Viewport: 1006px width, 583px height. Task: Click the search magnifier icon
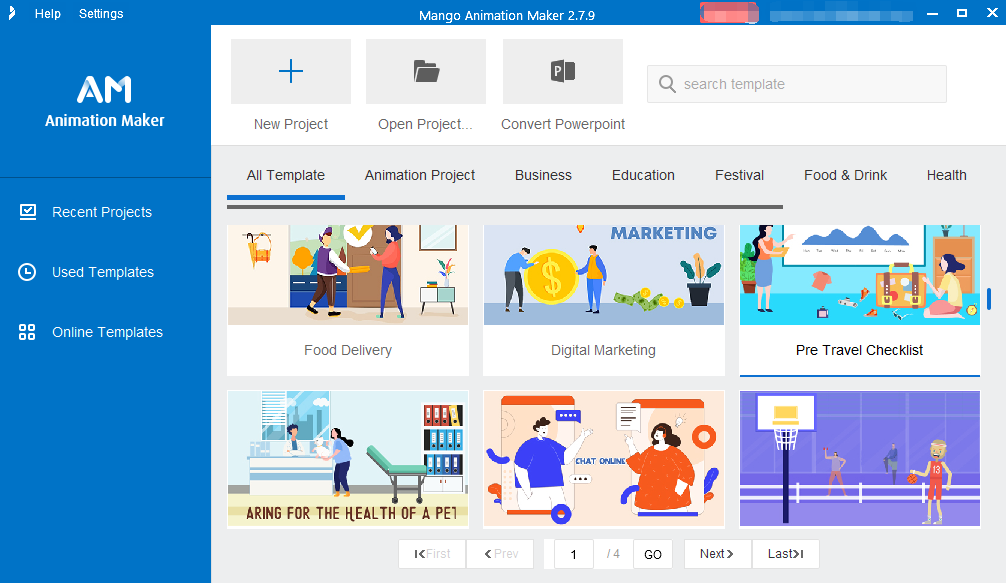[667, 84]
